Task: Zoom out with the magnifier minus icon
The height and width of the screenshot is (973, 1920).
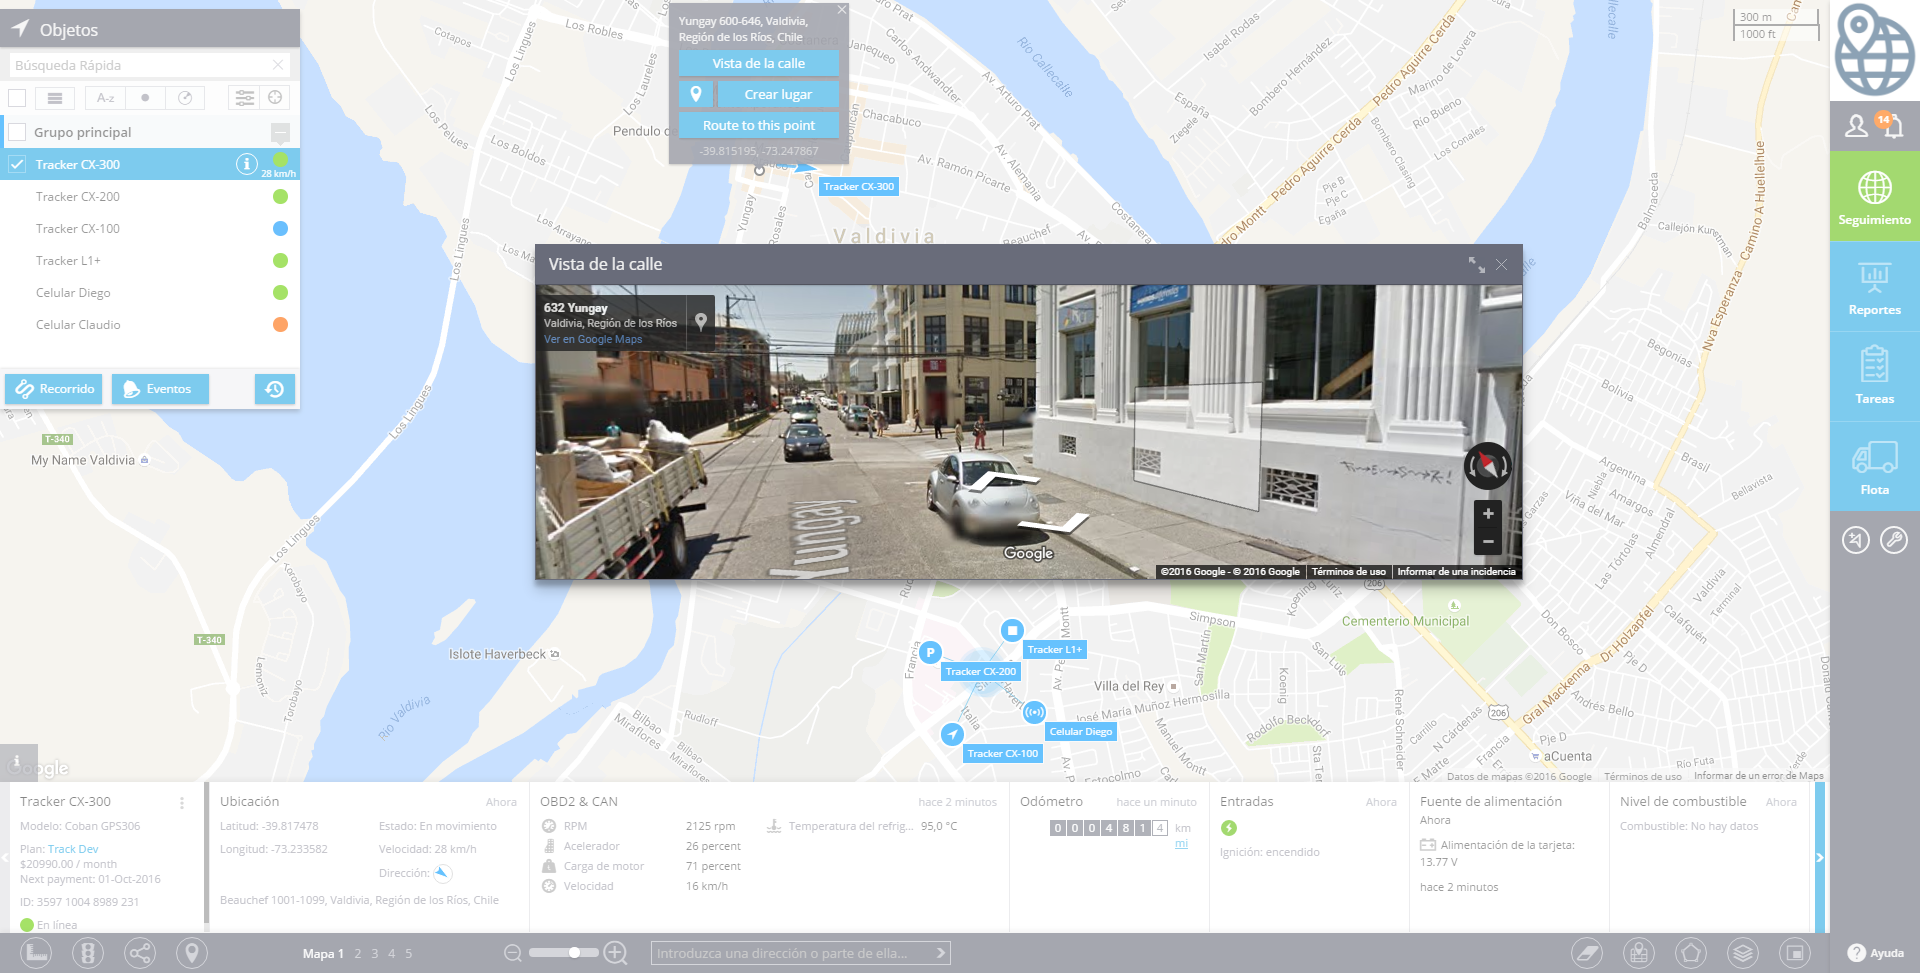Action: click(x=513, y=953)
